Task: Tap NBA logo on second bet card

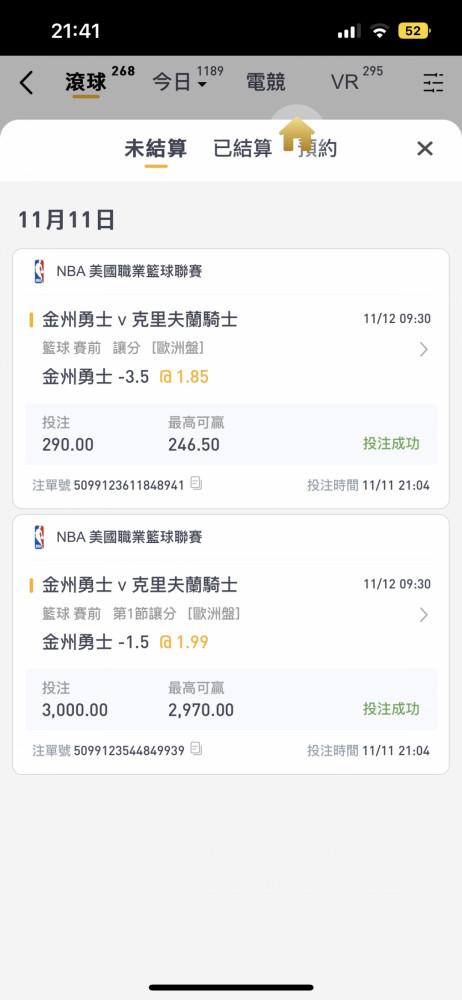Action: [40, 537]
